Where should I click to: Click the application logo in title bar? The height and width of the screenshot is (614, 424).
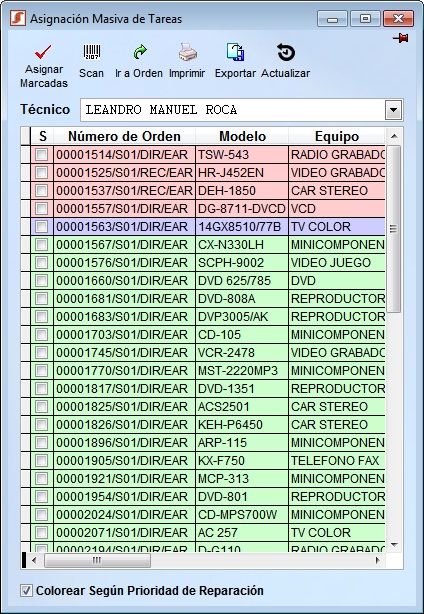coord(18,18)
